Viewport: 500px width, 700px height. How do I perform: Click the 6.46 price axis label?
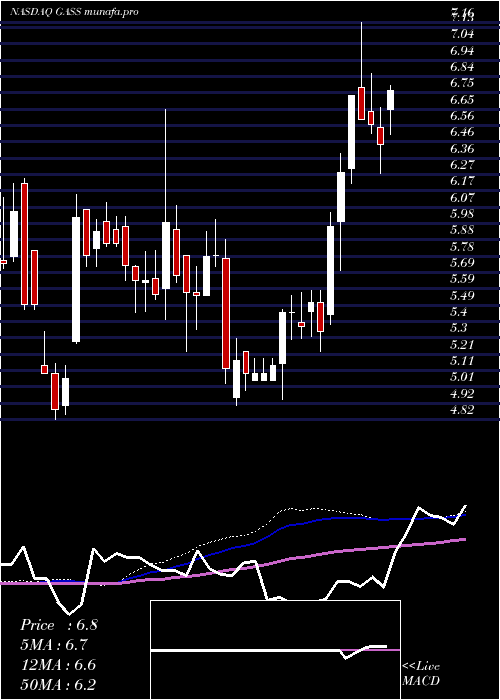tap(462, 132)
